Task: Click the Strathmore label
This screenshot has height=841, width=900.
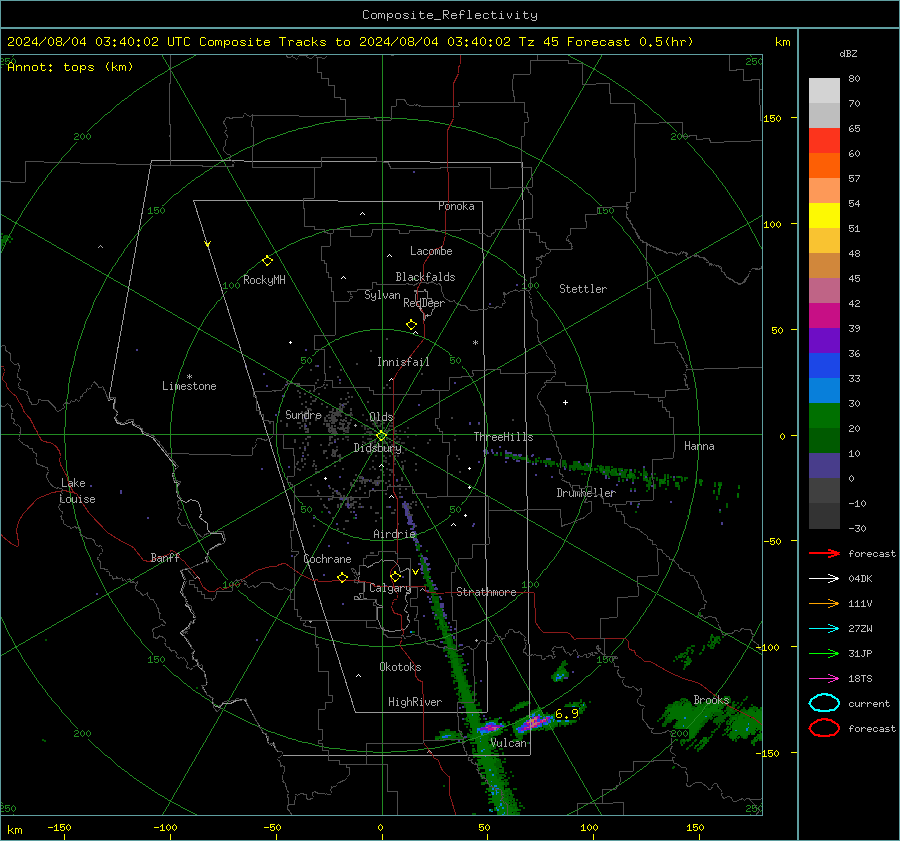Action: point(486,592)
